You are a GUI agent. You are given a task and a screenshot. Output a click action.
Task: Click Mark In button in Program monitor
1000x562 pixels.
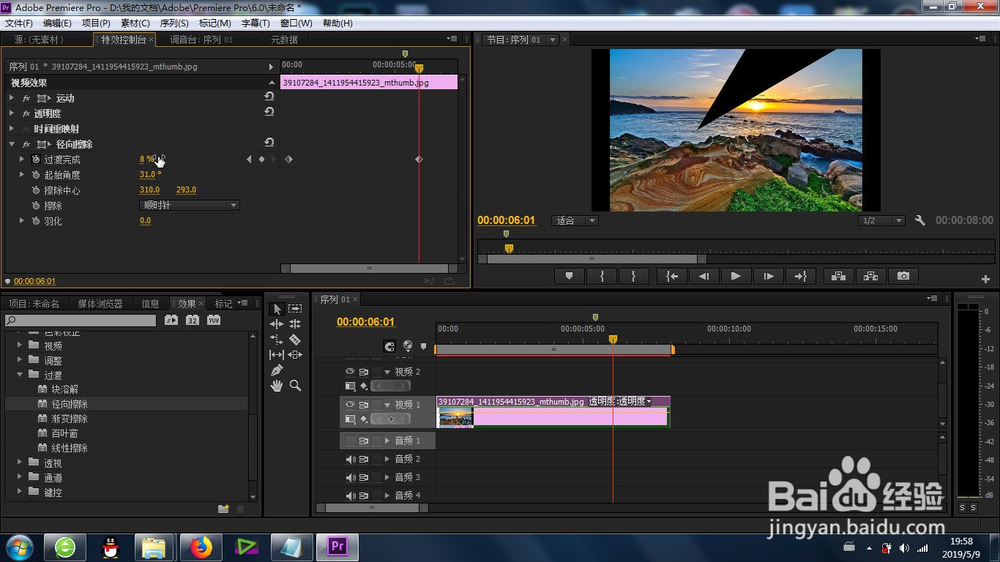(601, 276)
